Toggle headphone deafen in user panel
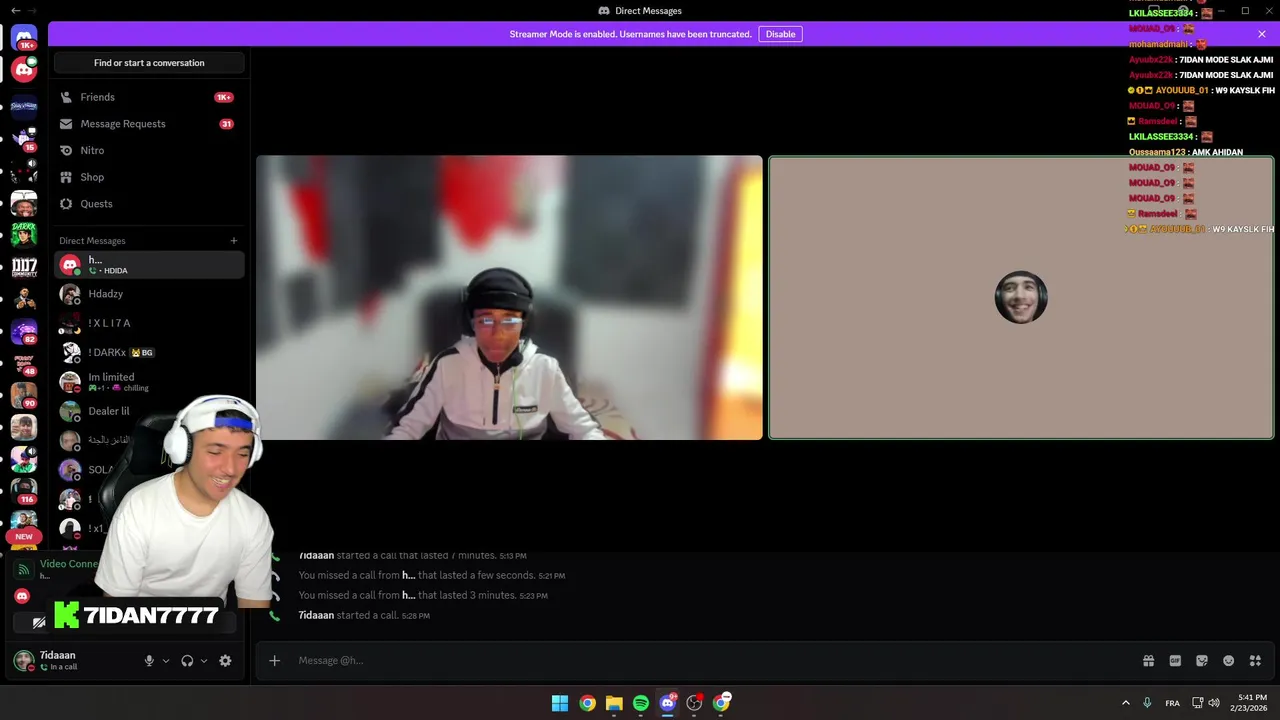This screenshot has width=1280, height=720. coord(187,661)
